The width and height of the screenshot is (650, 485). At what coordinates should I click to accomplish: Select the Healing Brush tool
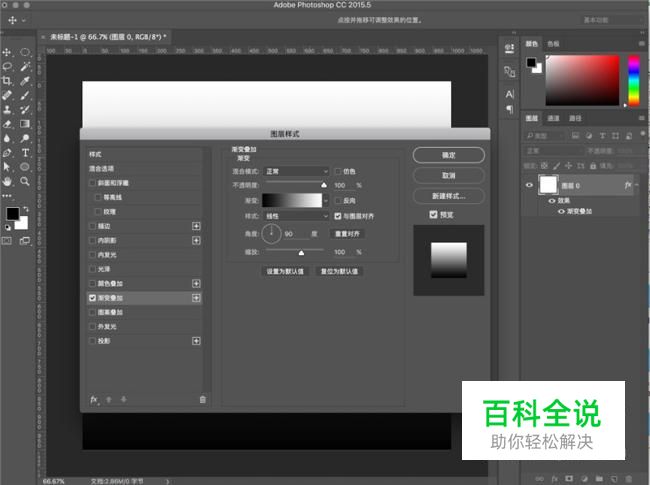(7, 95)
